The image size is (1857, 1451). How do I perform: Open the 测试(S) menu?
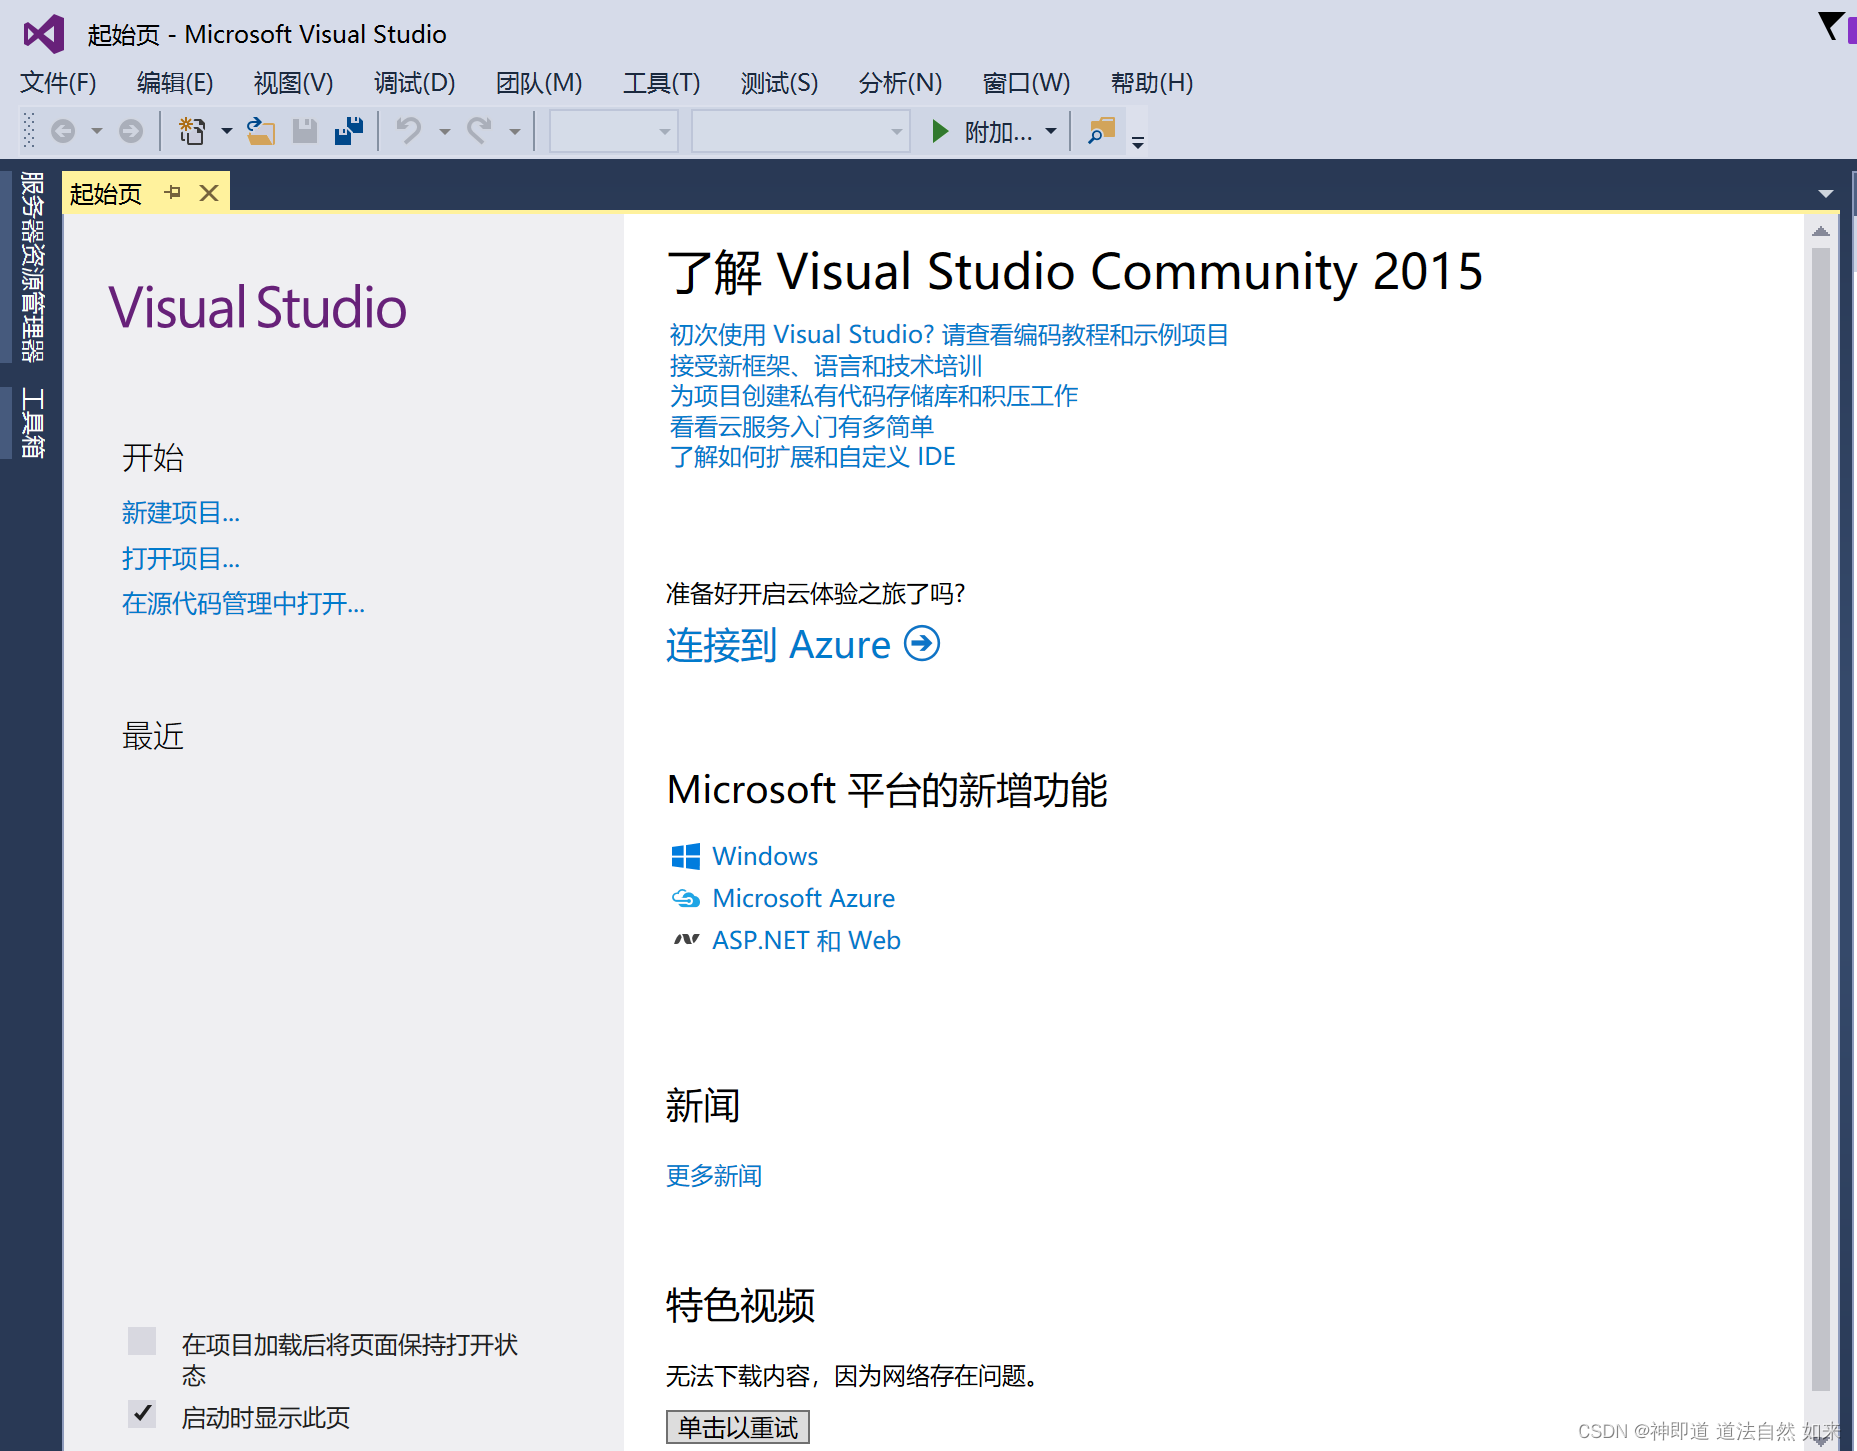click(x=779, y=83)
